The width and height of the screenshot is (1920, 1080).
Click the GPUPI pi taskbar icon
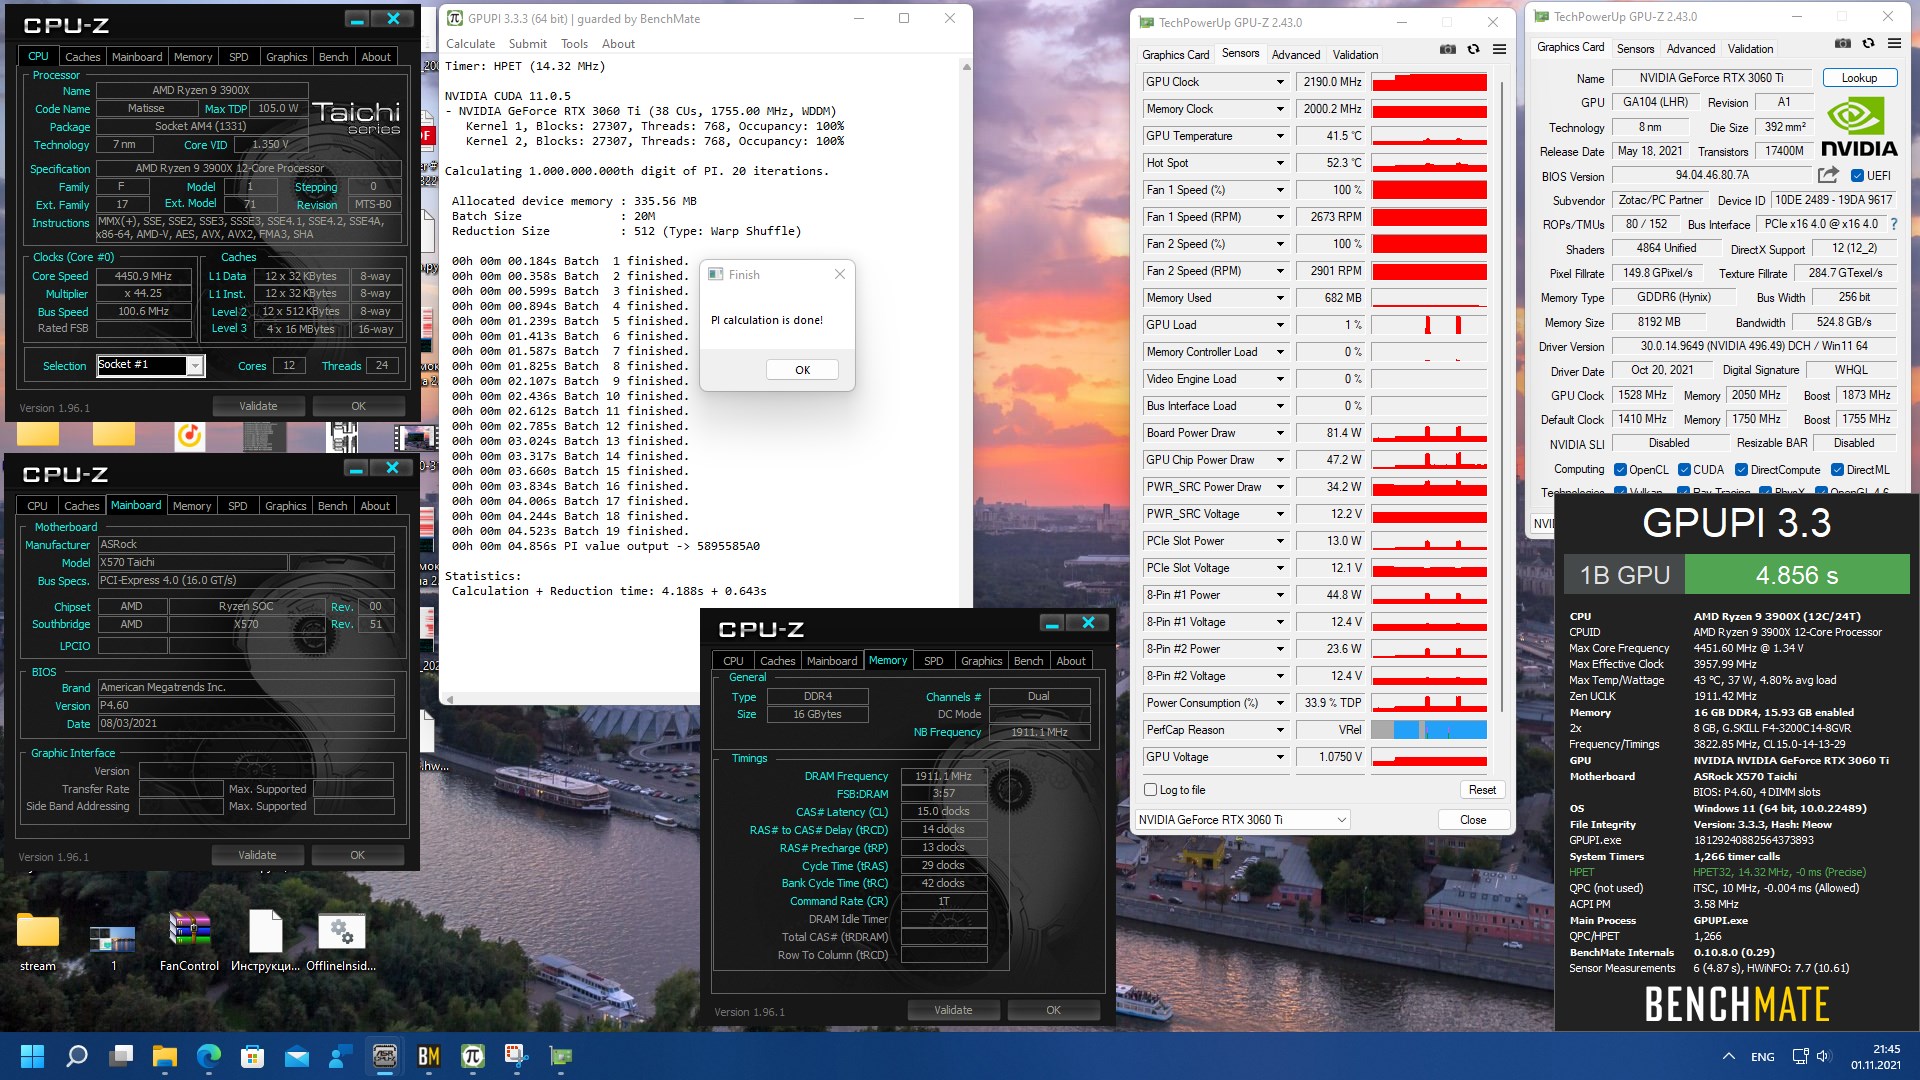click(x=473, y=1056)
